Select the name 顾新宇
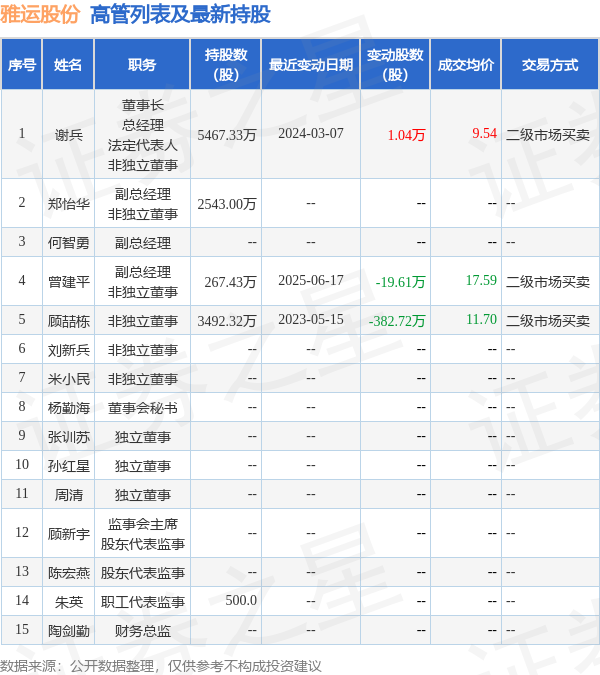The height and width of the screenshot is (675, 600). (x=68, y=534)
